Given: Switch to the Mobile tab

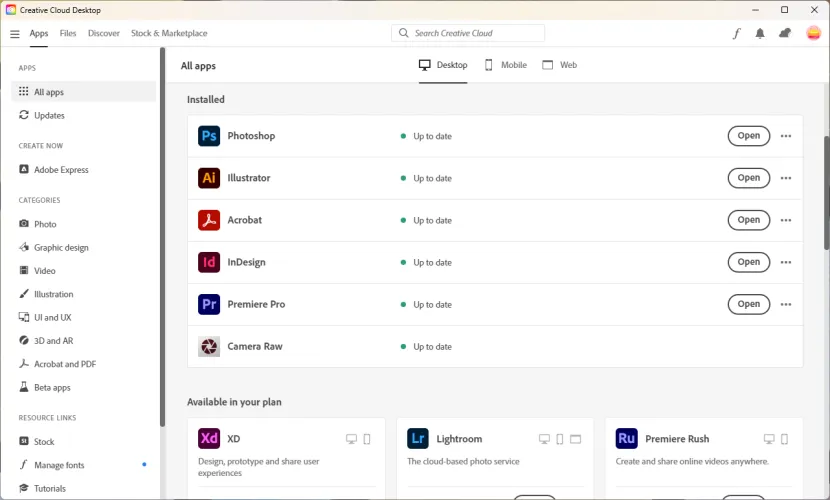Looking at the screenshot, I should pyautogui.click(x=505, y=65).
